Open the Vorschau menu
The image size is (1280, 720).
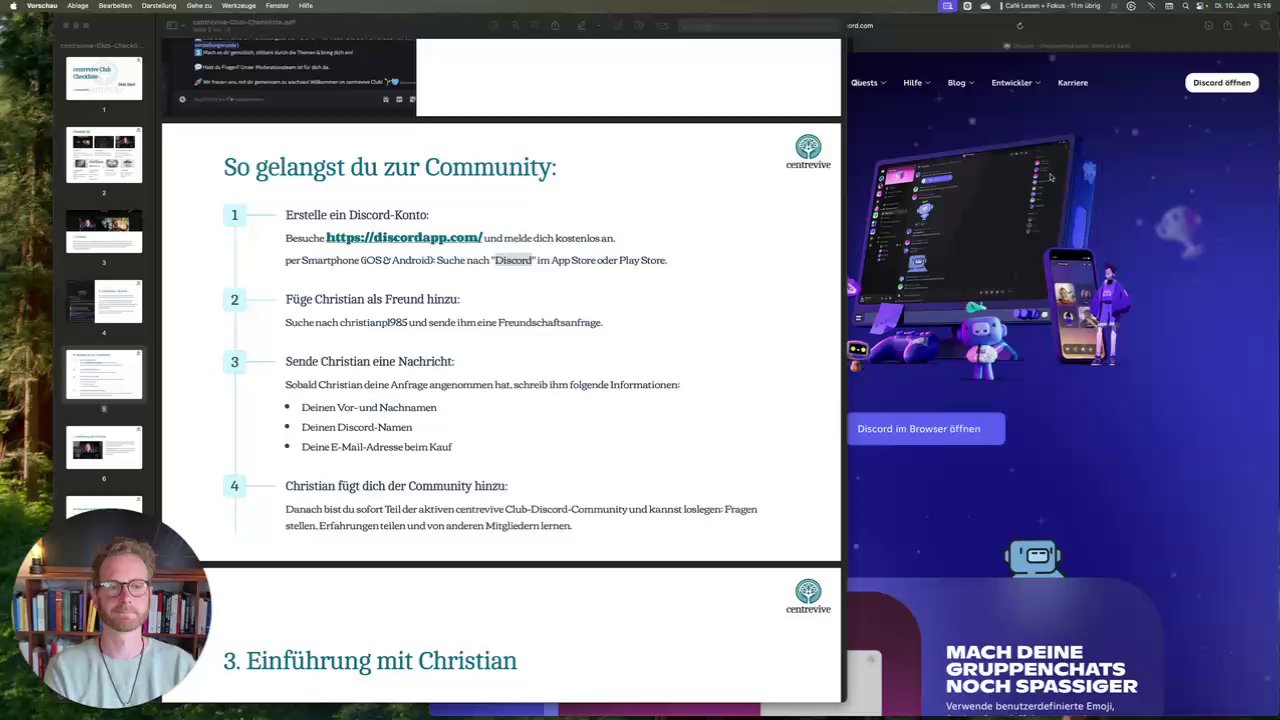point(42,6)
